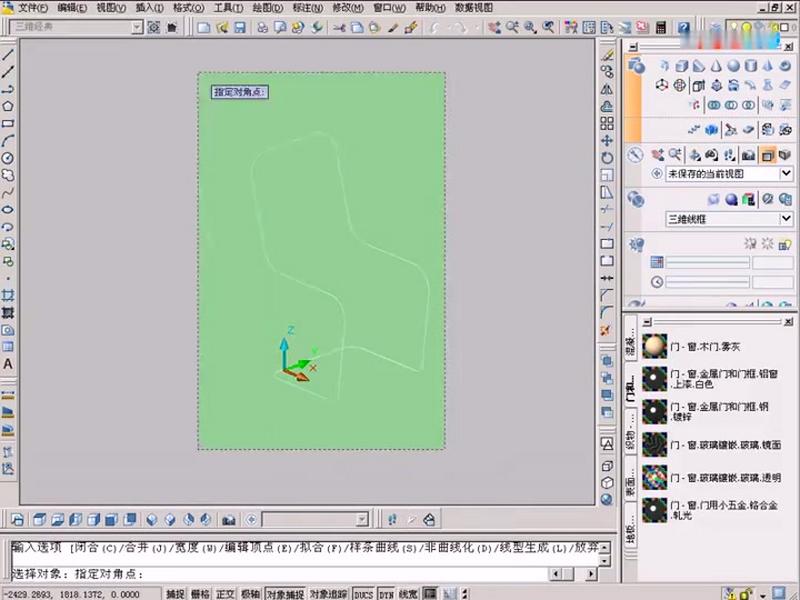This screenshot has width=800, height=600.
Task: Select the Sphere tool in the 3D Make panel
Action: tap(734, 67)
